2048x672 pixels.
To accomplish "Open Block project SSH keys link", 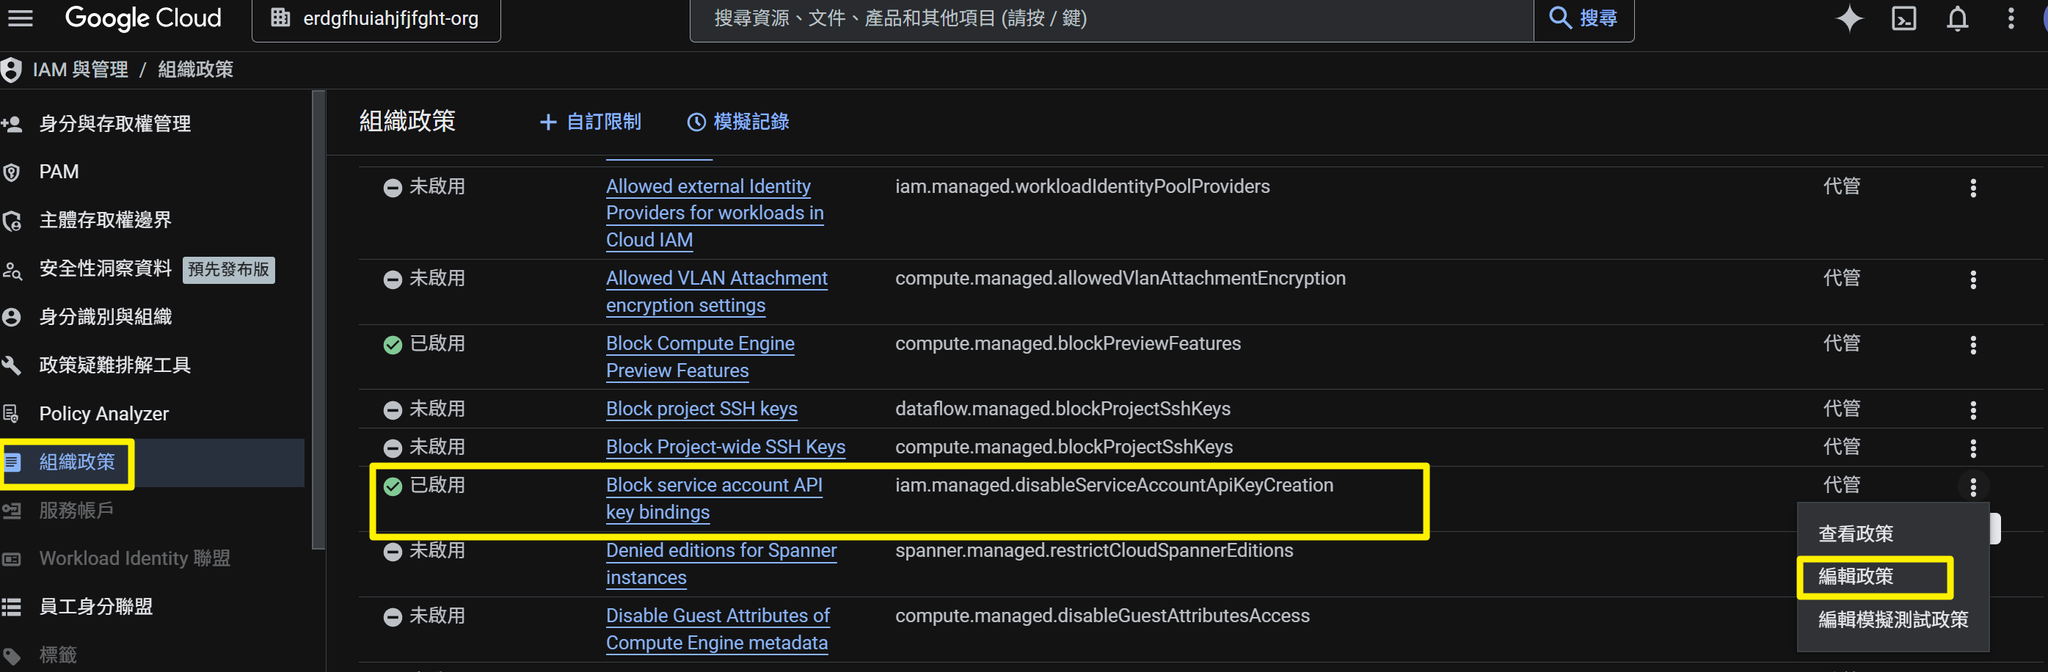I will [x=702, y=409].
